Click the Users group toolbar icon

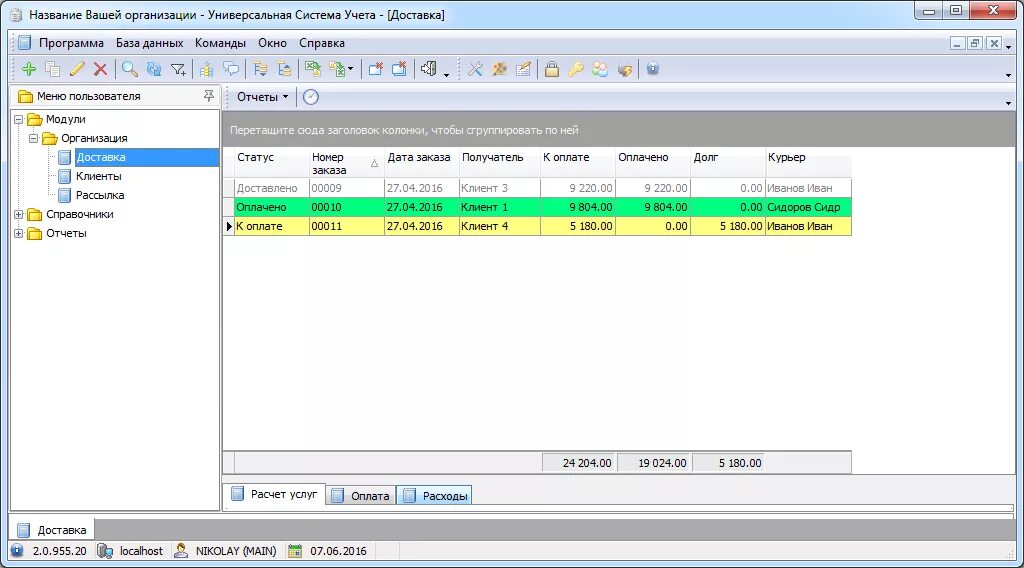[x=600, y=69]
